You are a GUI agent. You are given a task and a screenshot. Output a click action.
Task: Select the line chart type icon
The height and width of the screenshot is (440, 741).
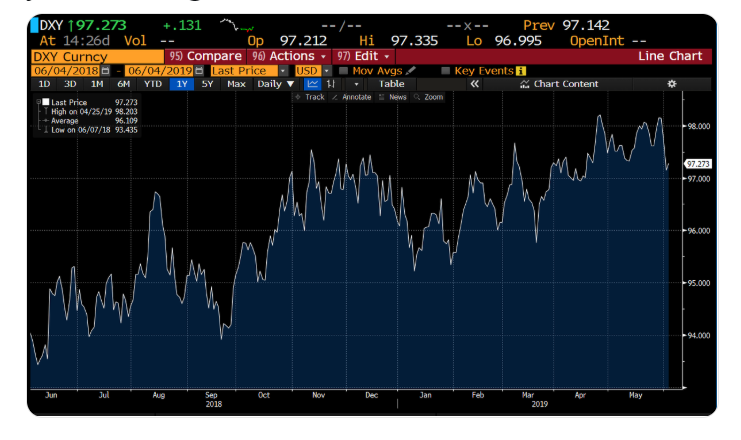pos(312,84)
